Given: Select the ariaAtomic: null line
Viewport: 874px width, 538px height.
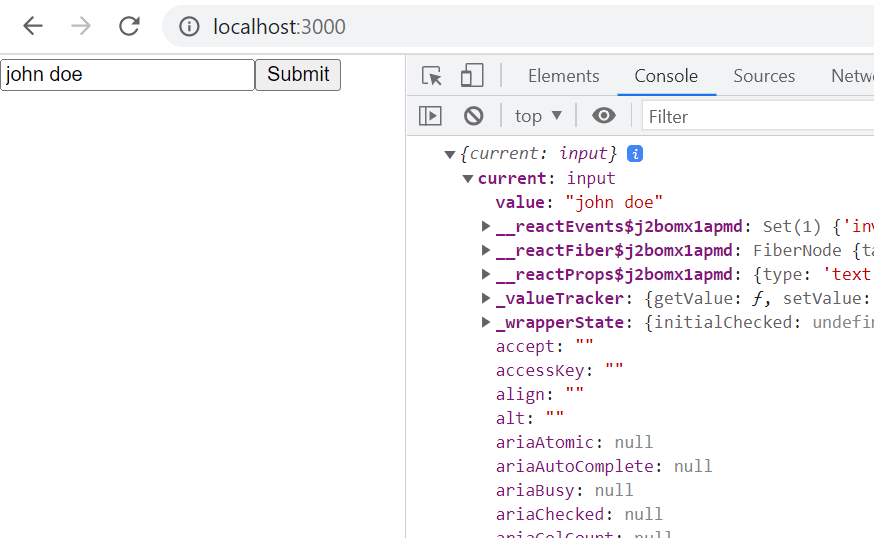Looking at the screenshot, I should point(574,442).
